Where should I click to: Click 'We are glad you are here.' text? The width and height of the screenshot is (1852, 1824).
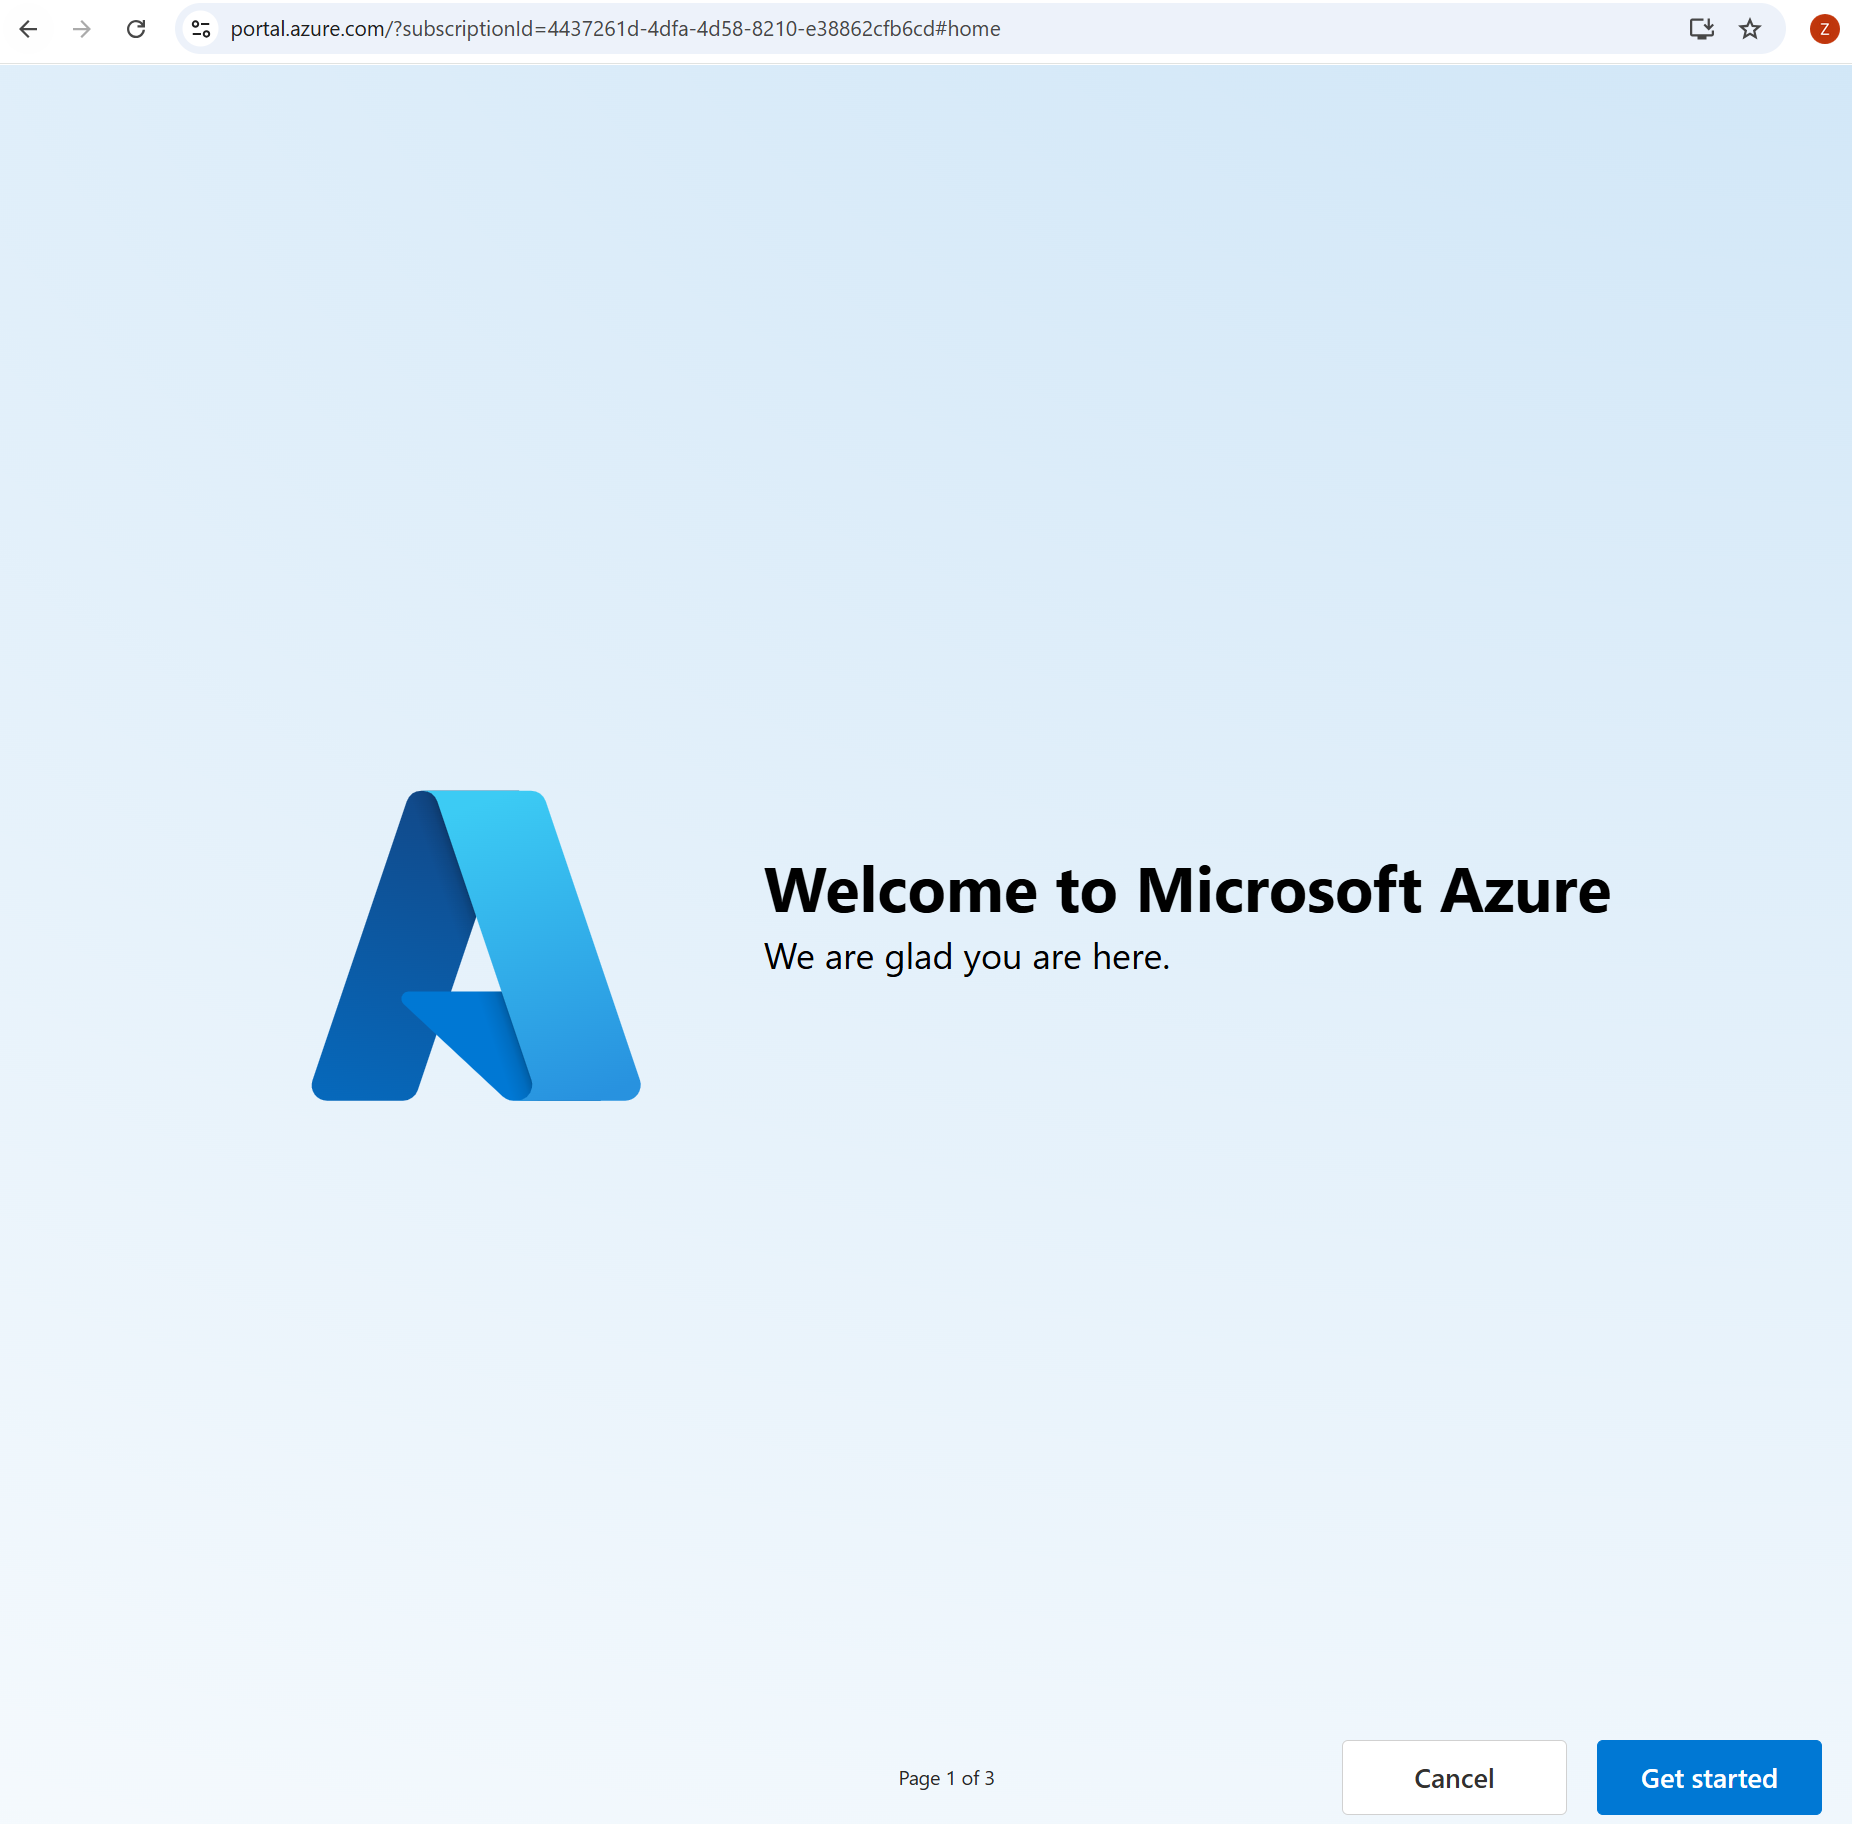coord(966,957)
